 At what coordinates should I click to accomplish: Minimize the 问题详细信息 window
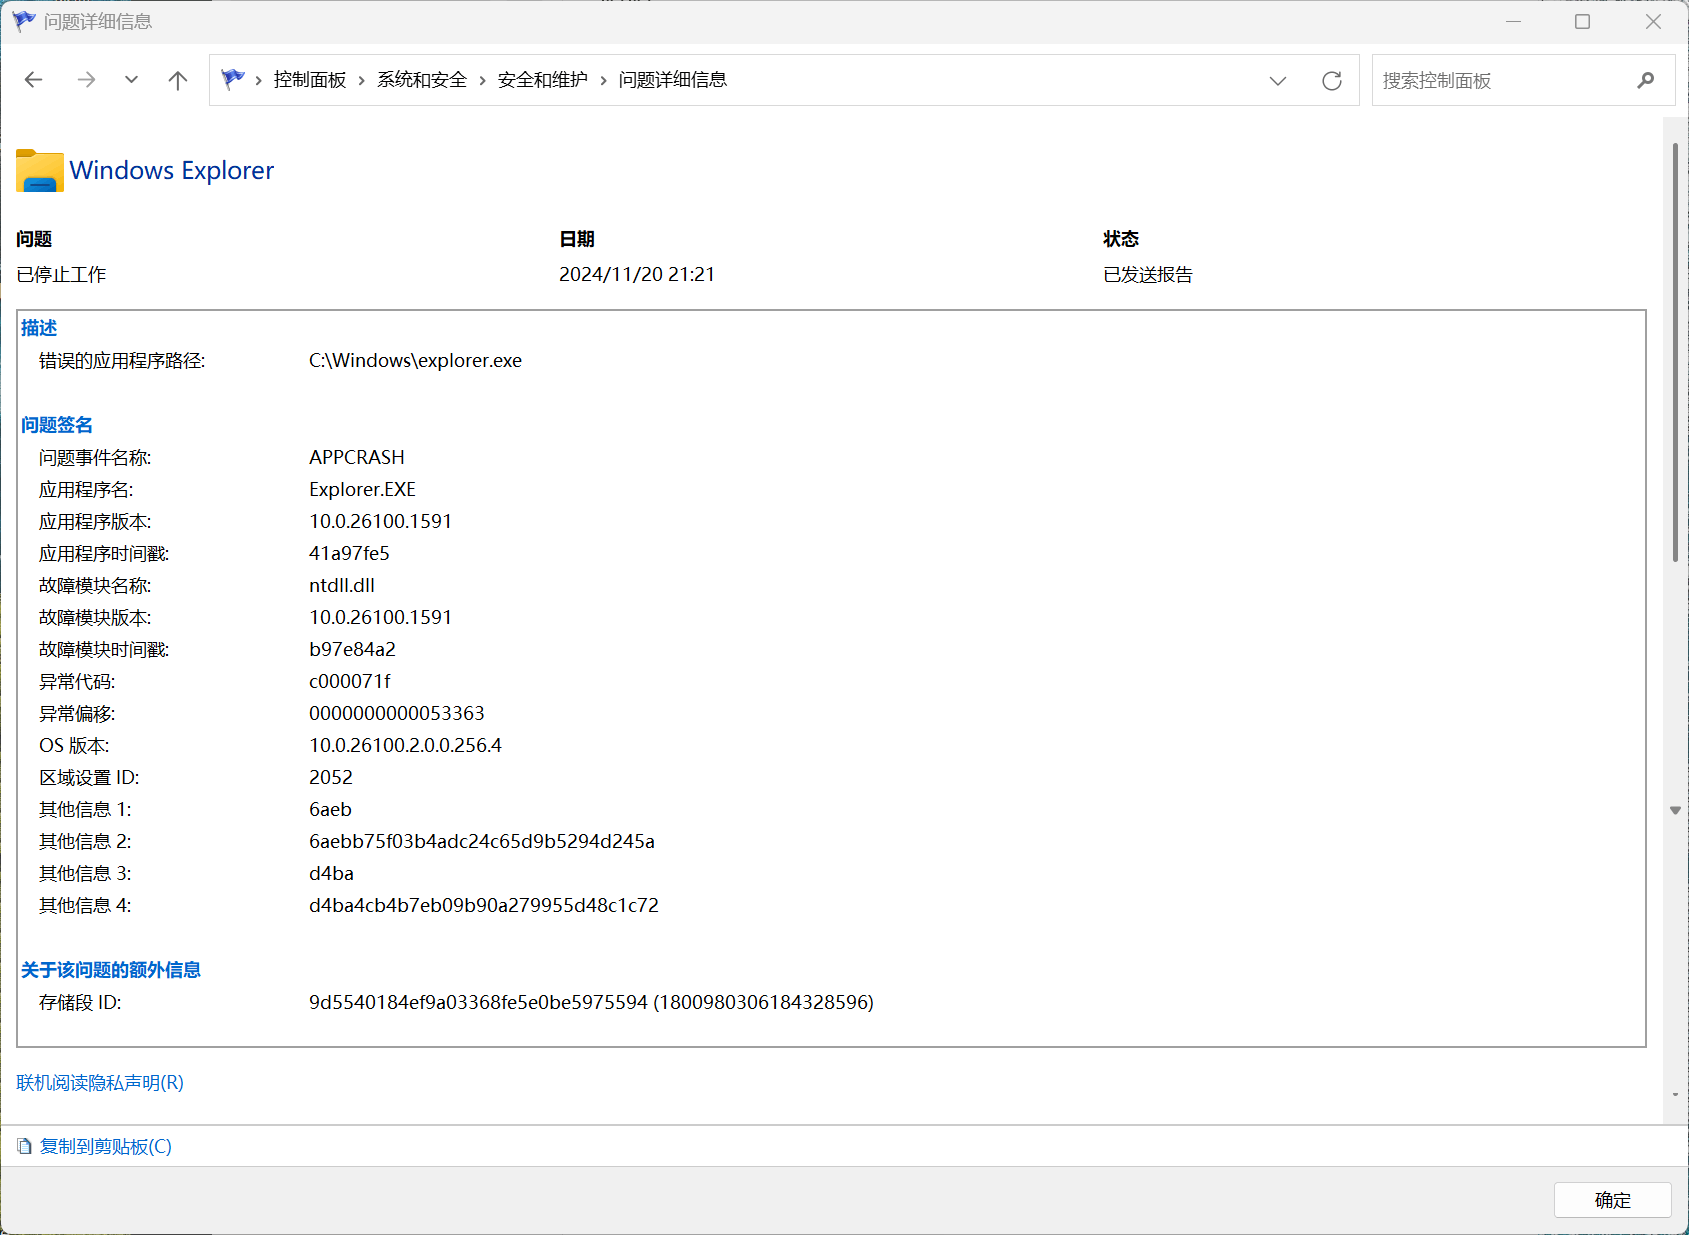pos(1514,22)
